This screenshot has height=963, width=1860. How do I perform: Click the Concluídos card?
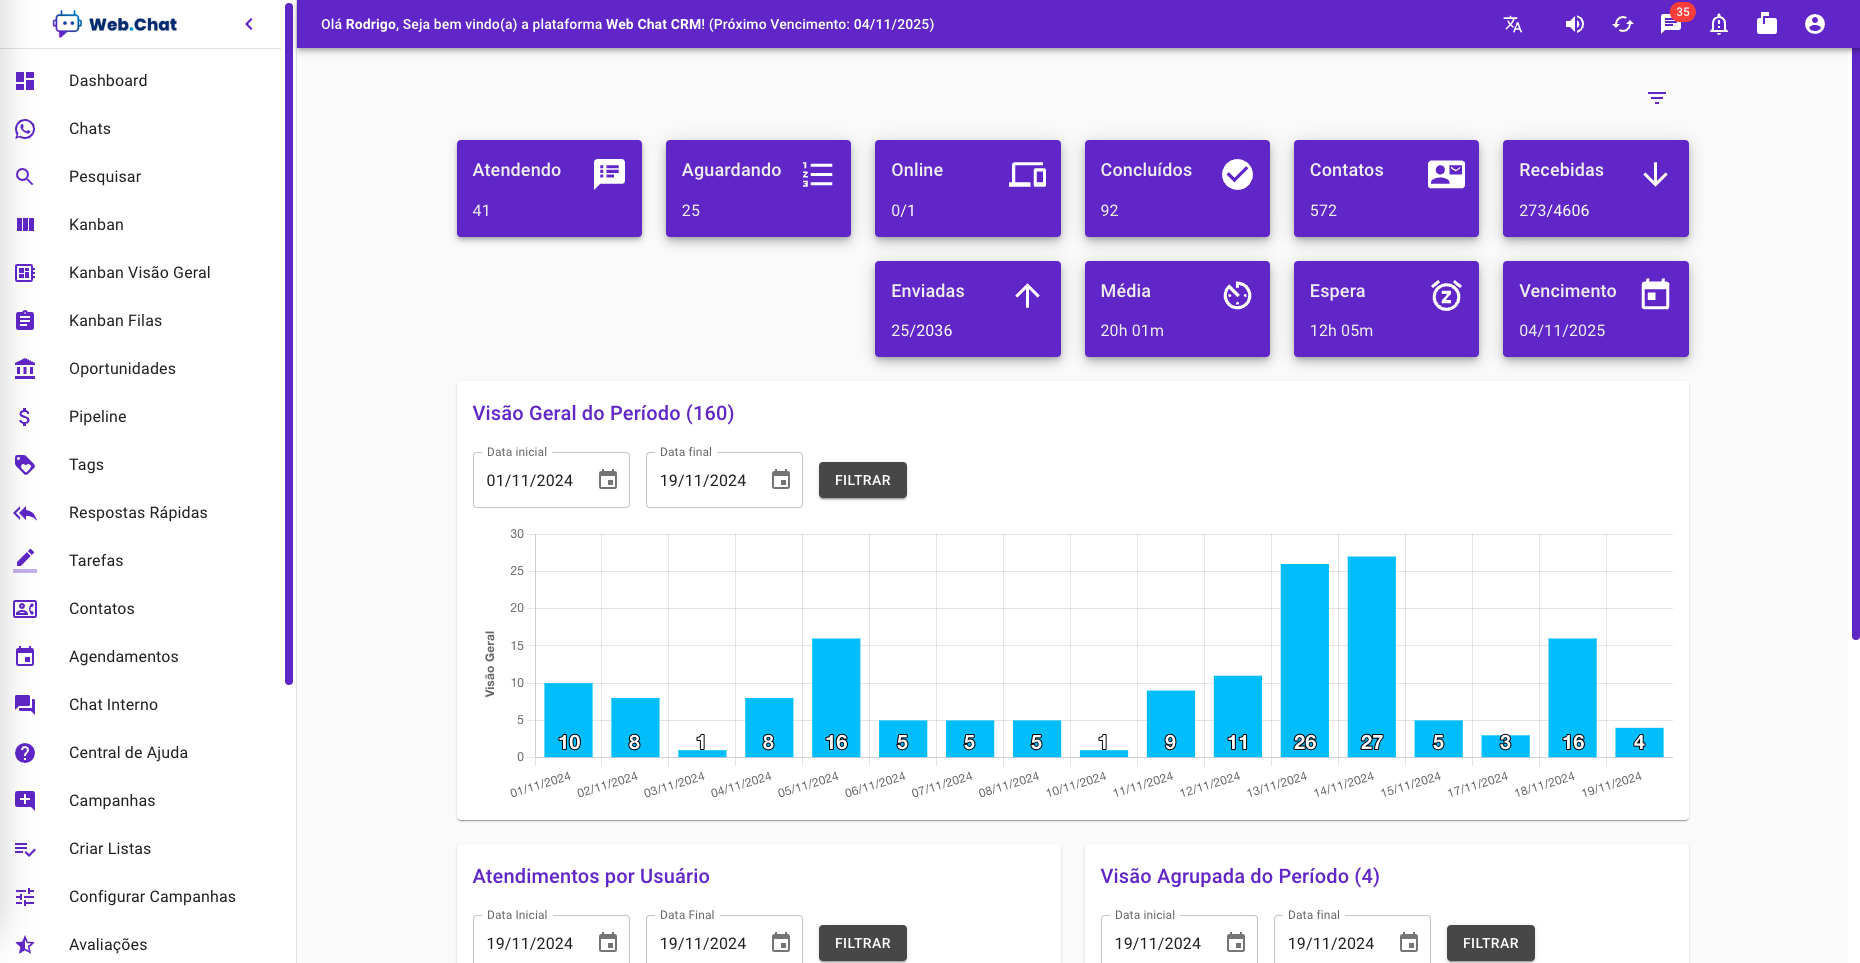pos(1177,188)
